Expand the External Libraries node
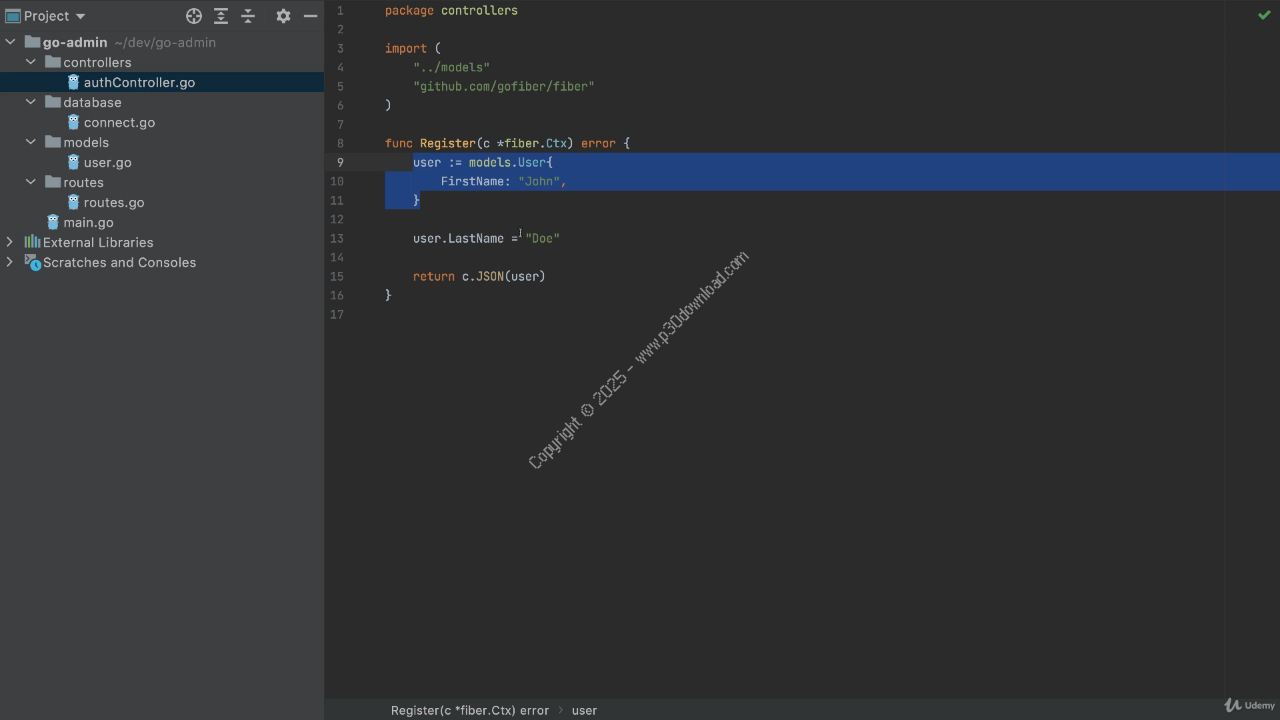1280x720 pixels. click(x=10, y=242)
